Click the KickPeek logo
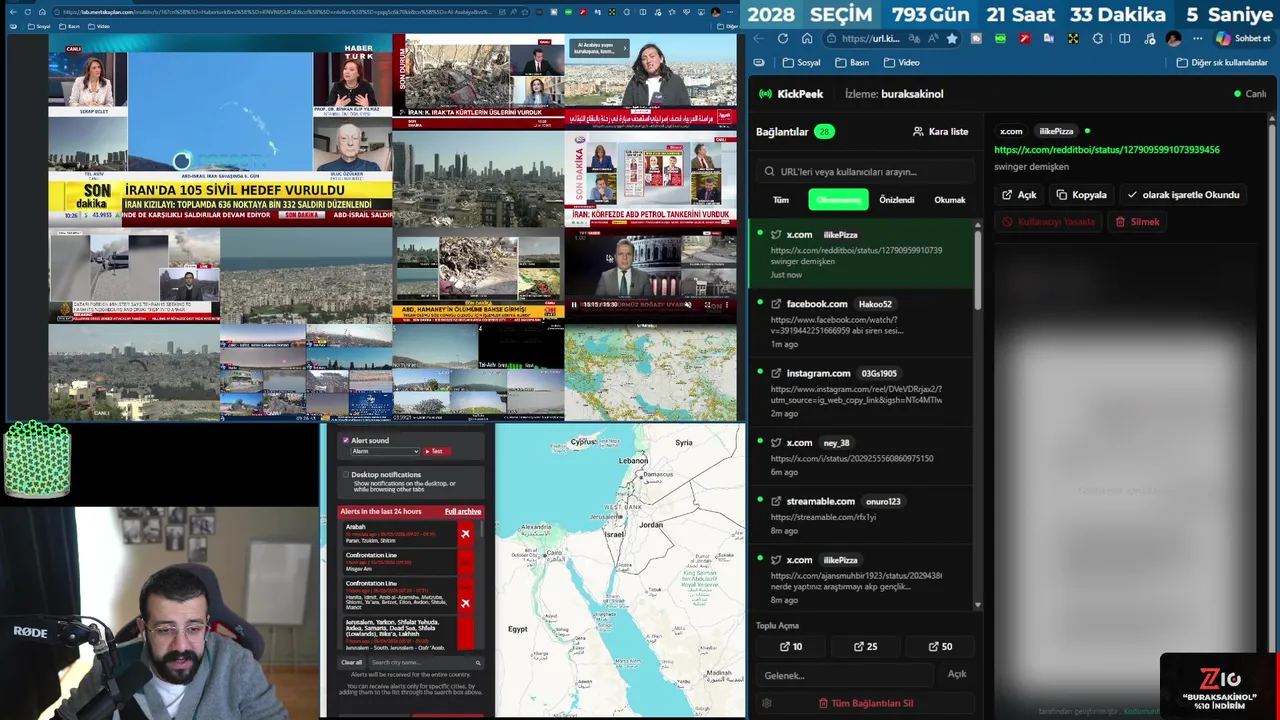This screenshot has width=1280, height=720. pos(791,94)
